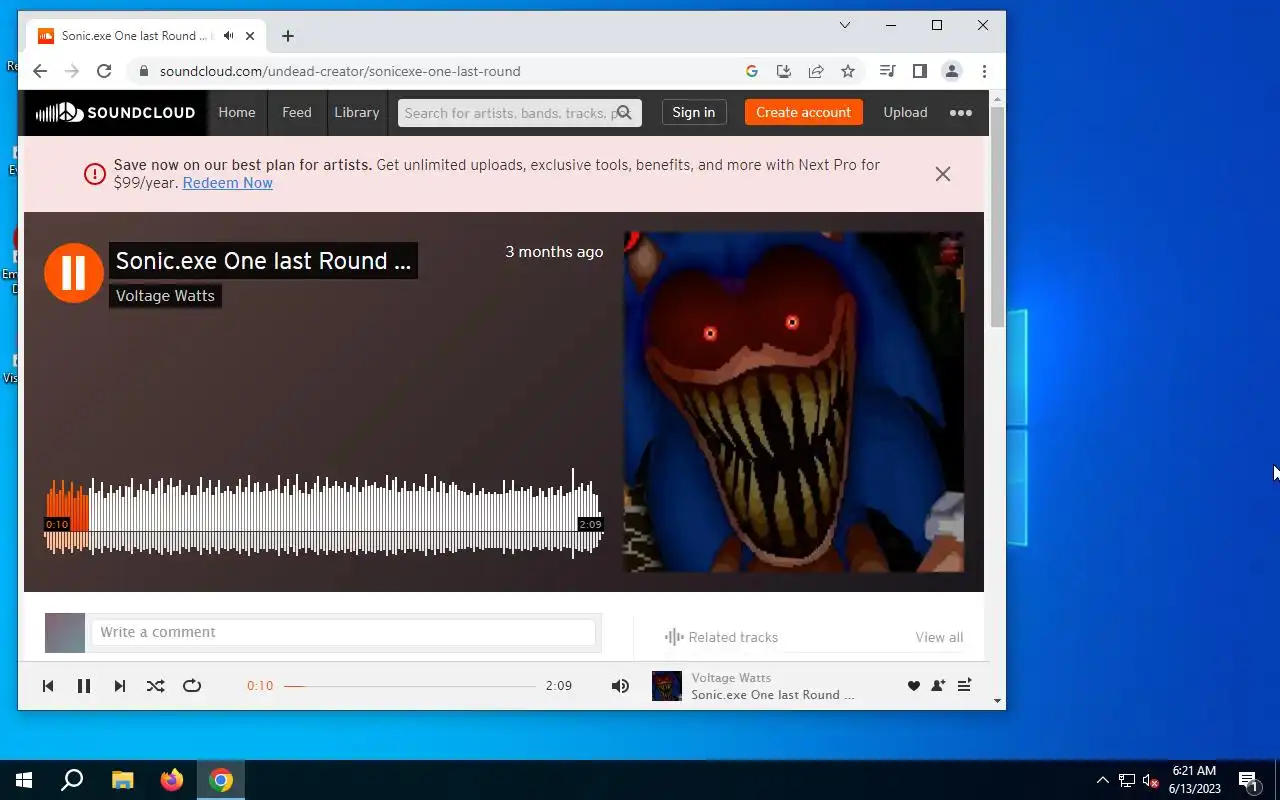Open the Feed tab
The image size is (1280, 800).
(x=297, y=113)
